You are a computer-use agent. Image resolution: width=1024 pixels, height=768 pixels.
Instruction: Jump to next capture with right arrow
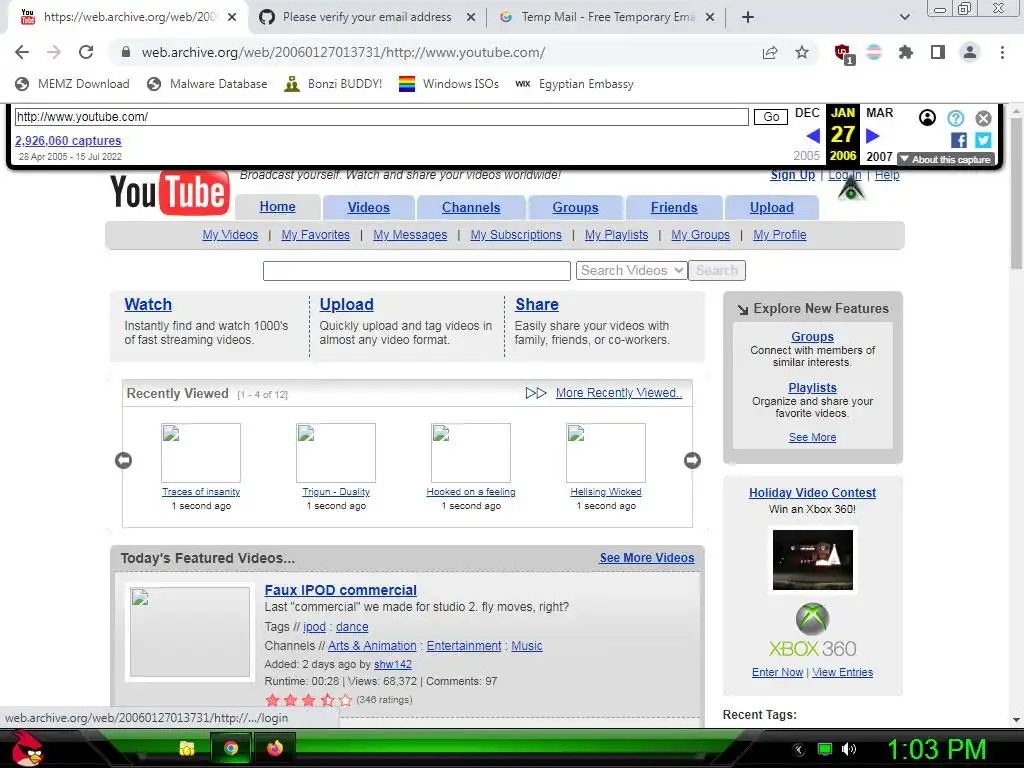872,136
